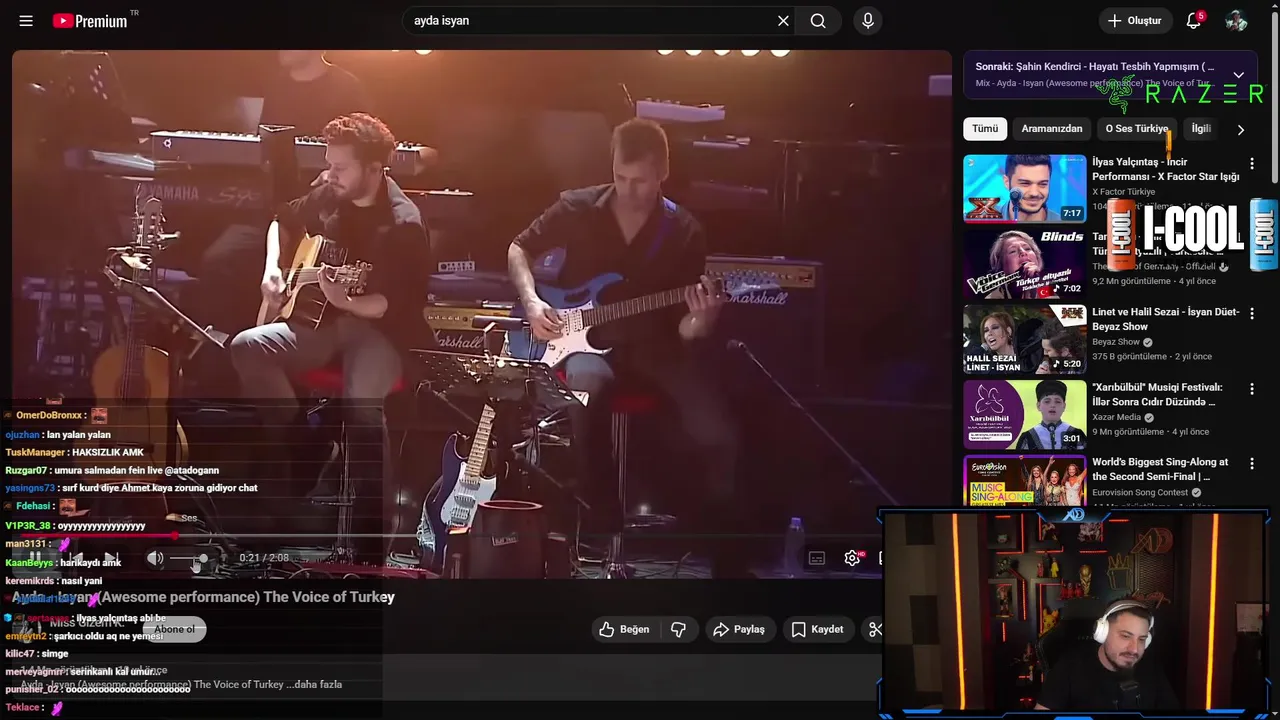
Task: Expand the Sonraki playlist panel chevron
Action: tap(1238, 75)
